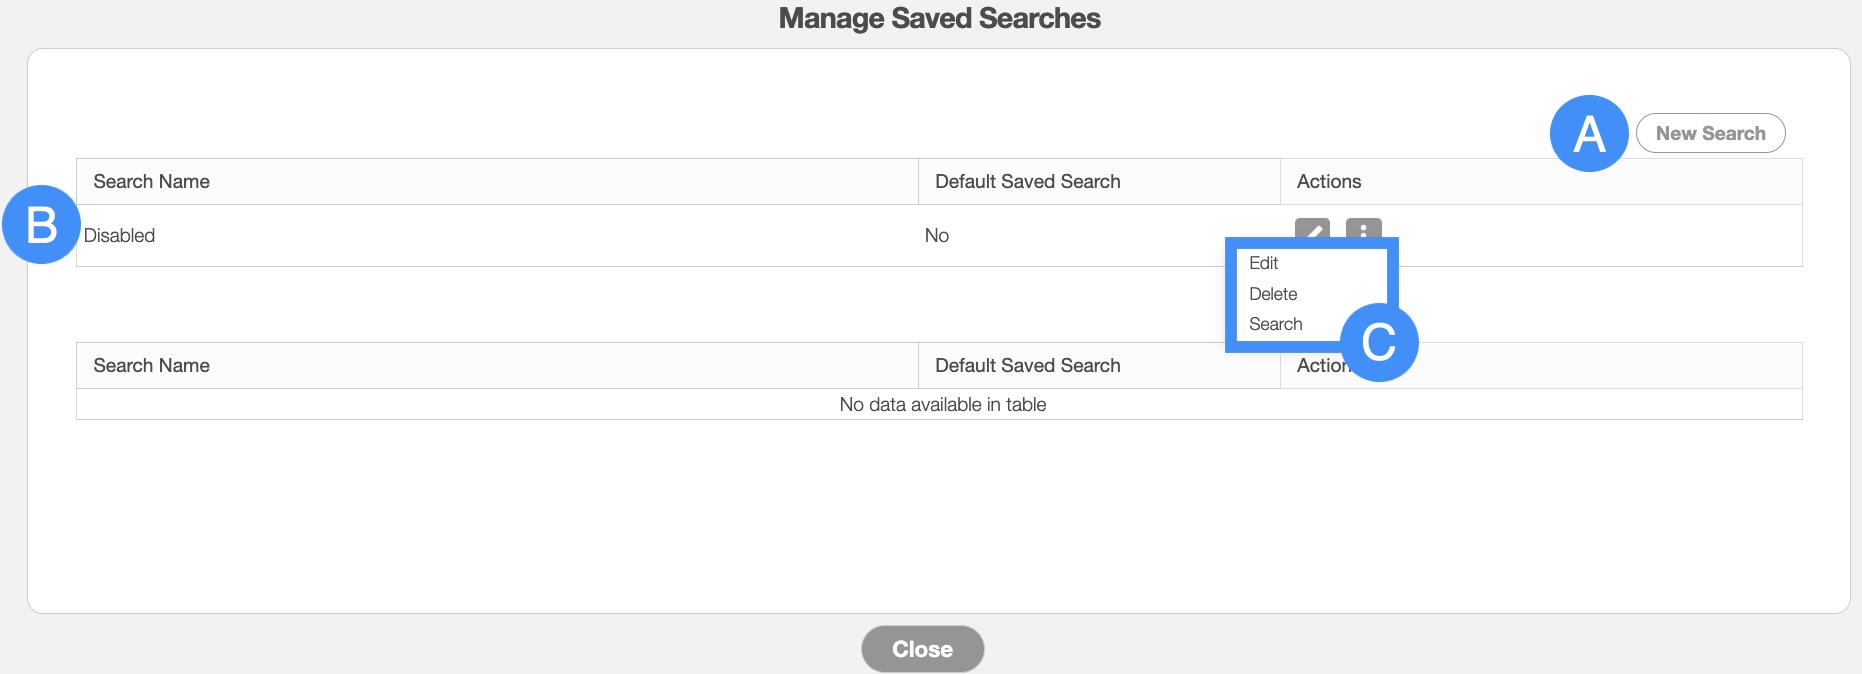The width and height of the screenshot is (1862, 674).
Task: Click the blue C callout marker
Action: 1379,343
